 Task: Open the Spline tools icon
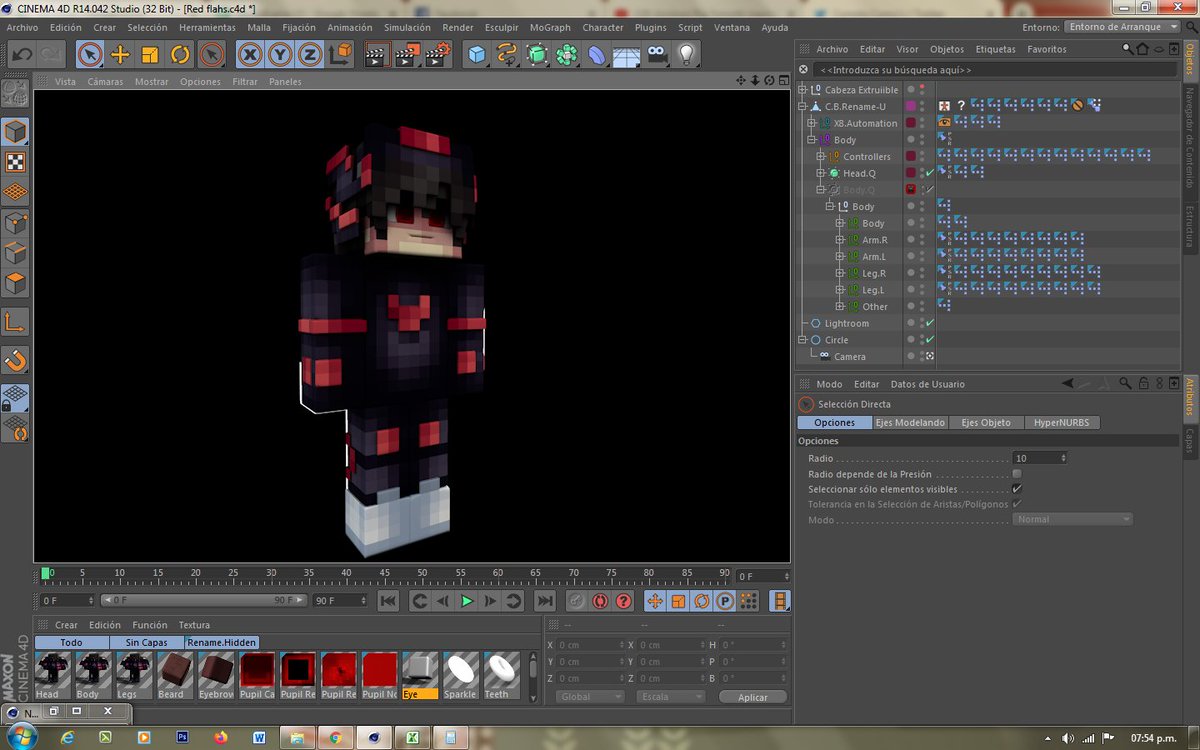pyautogui.click(x=507, y=54)
